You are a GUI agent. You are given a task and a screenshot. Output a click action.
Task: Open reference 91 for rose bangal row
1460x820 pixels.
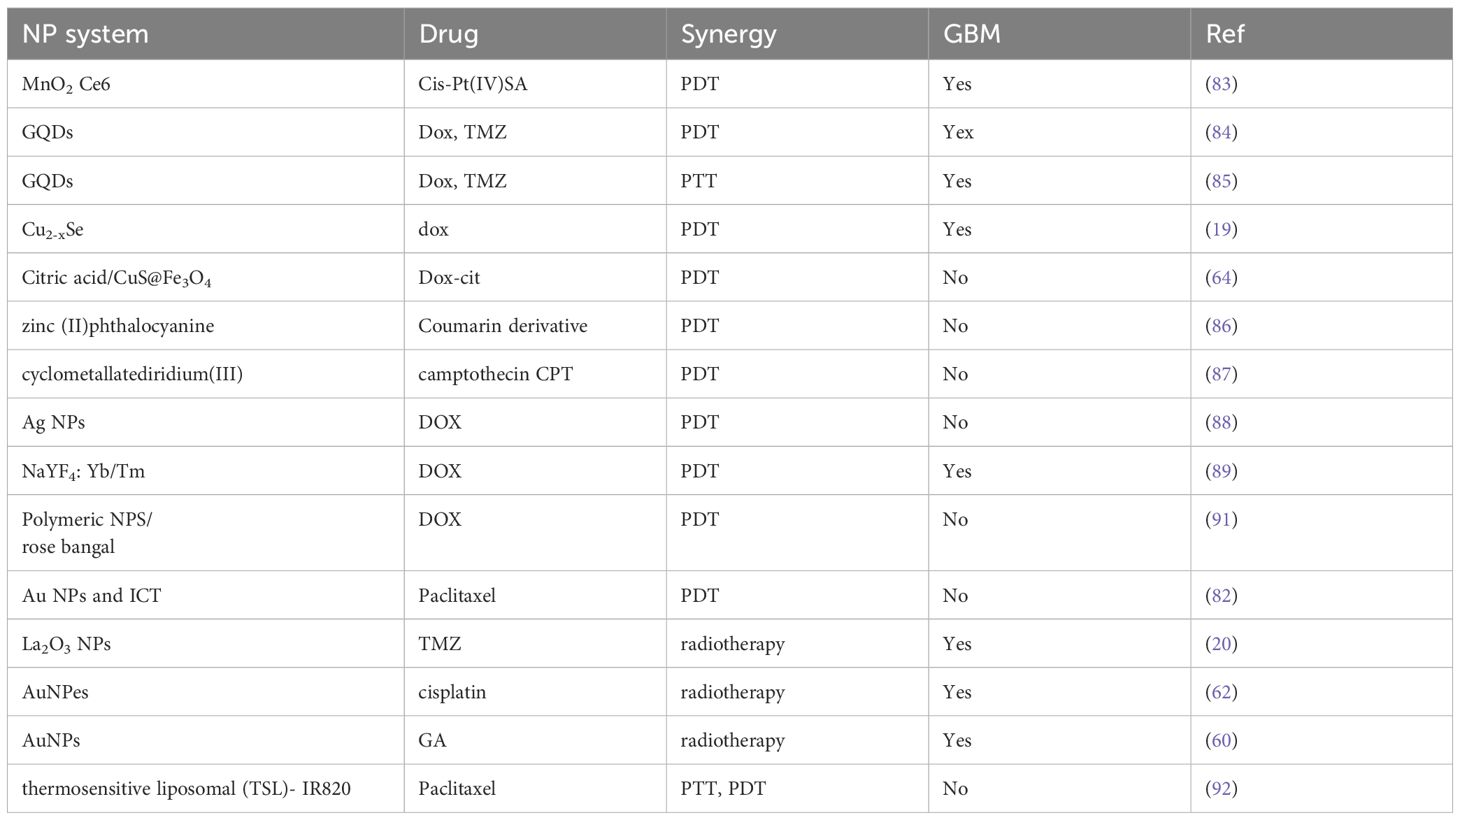[x=1221, y=519]
